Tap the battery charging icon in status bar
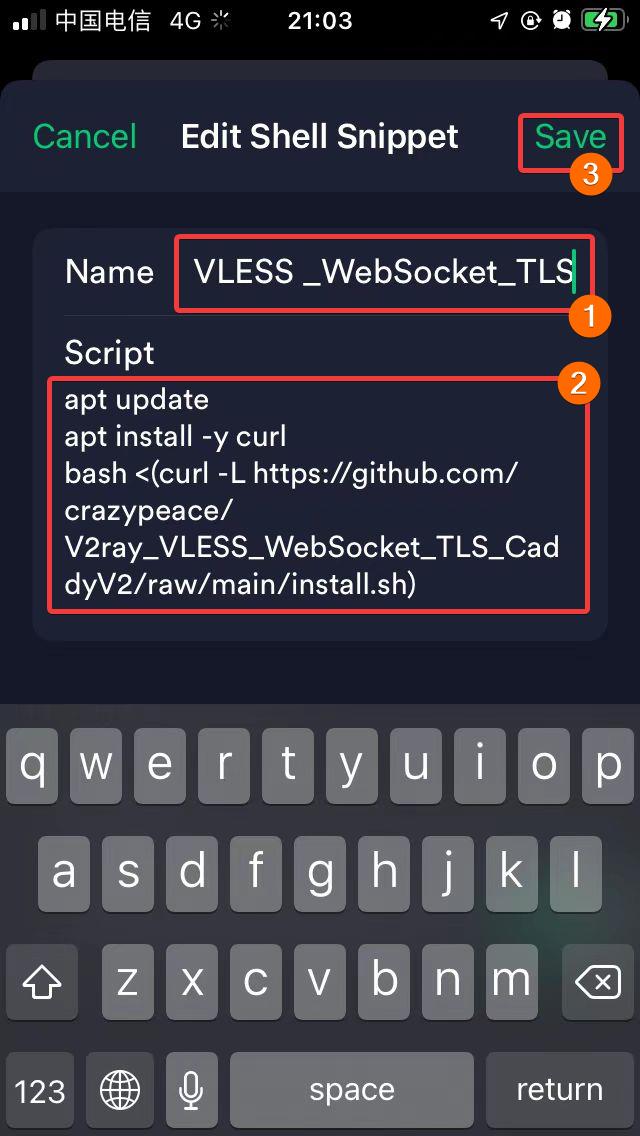 click(x=602, y=20)
